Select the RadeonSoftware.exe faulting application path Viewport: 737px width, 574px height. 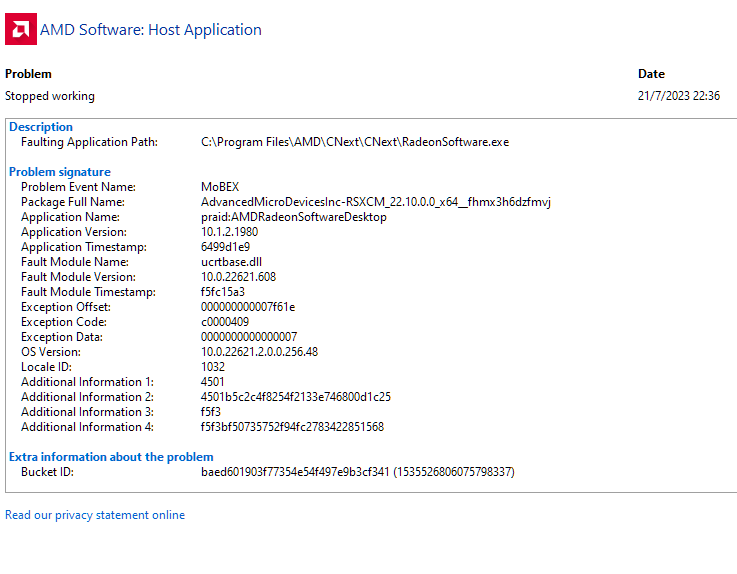point(355,142)
